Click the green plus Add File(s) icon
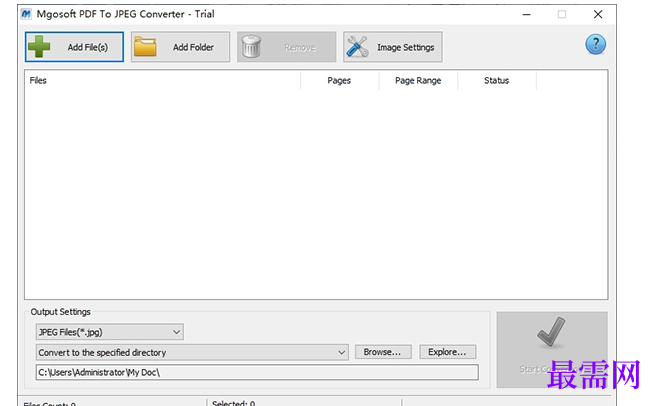This screenshot has width=659, height=406. tap(40, 47)
